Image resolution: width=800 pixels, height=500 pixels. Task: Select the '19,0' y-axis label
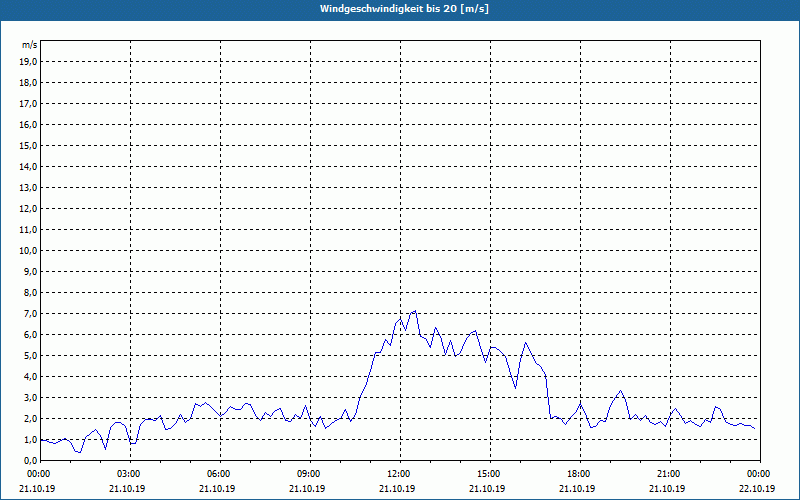click(x=28, y=62)
